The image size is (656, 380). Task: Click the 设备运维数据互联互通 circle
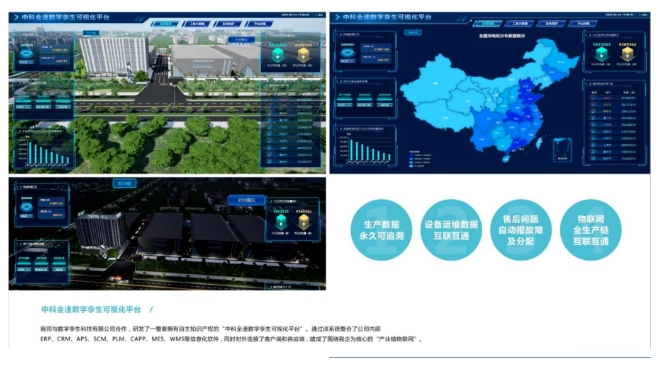tap(451, 230)
